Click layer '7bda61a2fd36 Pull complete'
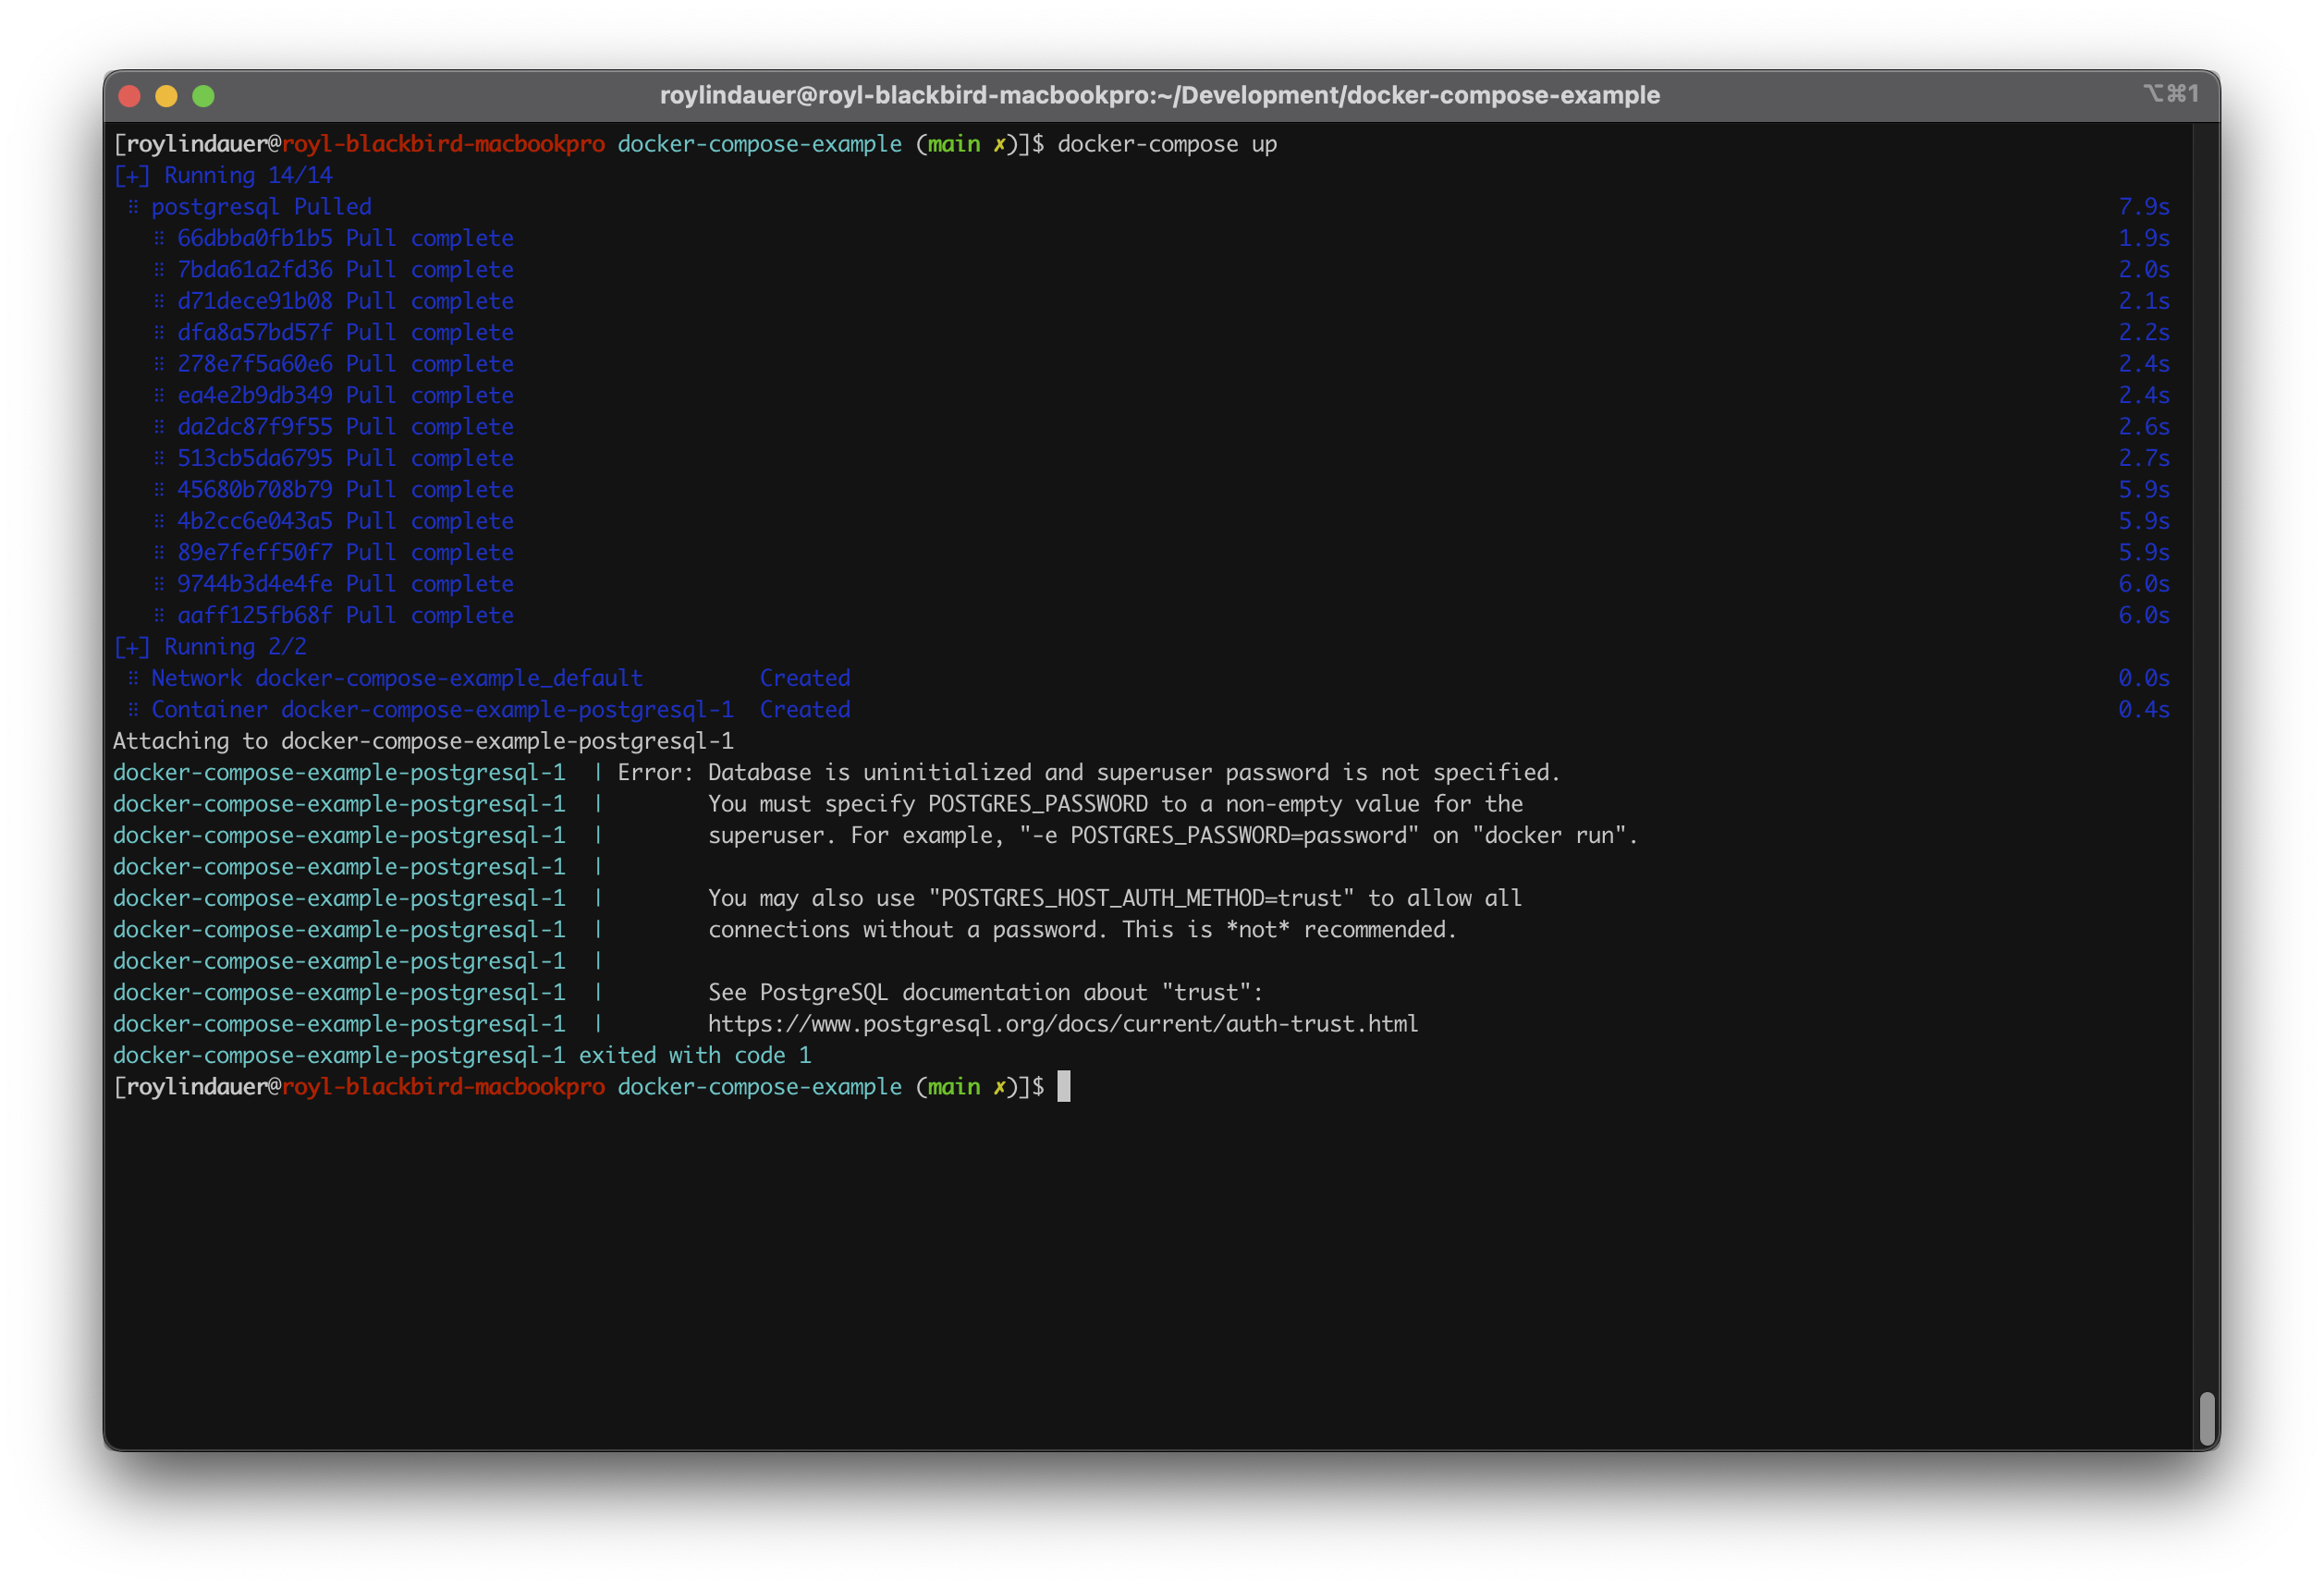2324x1588 pixels. [345, 270]
